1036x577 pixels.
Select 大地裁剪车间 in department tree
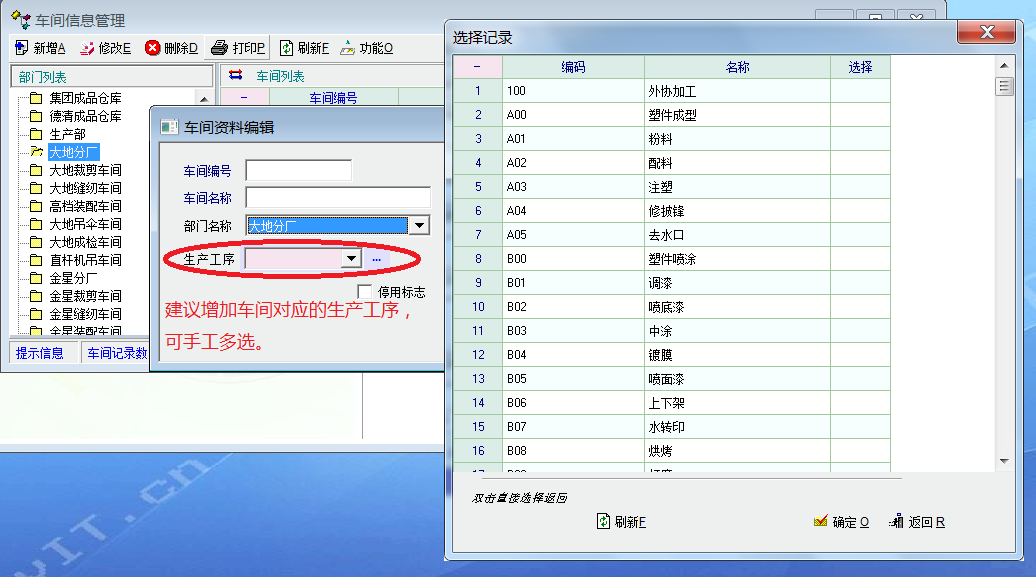pyautogui.click(x=85, y=170)
